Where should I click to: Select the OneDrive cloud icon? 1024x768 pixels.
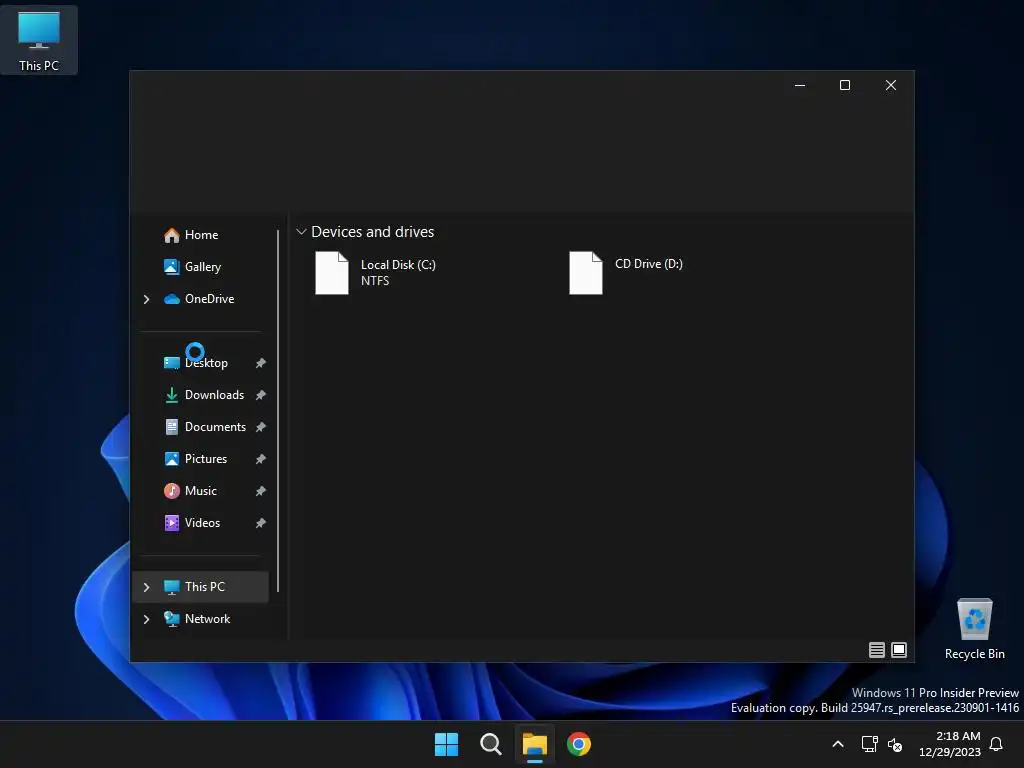click(172, 299)
